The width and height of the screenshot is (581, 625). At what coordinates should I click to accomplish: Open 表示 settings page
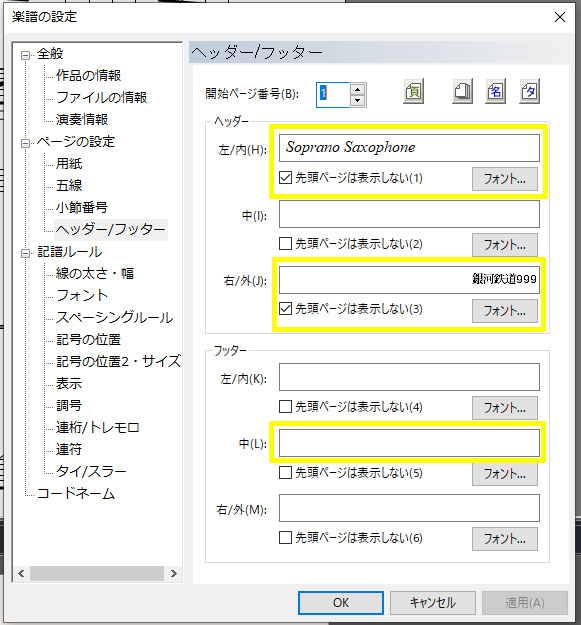click(x=69, y=383)
